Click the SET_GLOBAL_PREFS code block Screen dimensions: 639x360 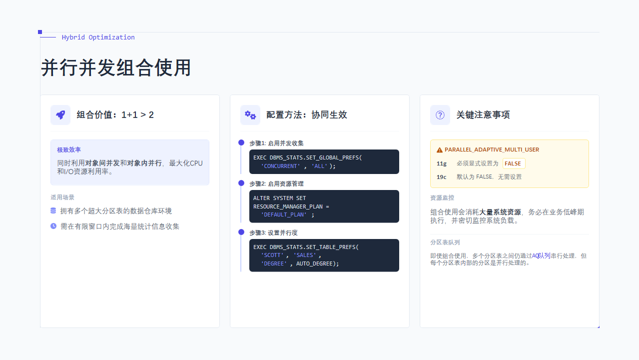point(324,161)
